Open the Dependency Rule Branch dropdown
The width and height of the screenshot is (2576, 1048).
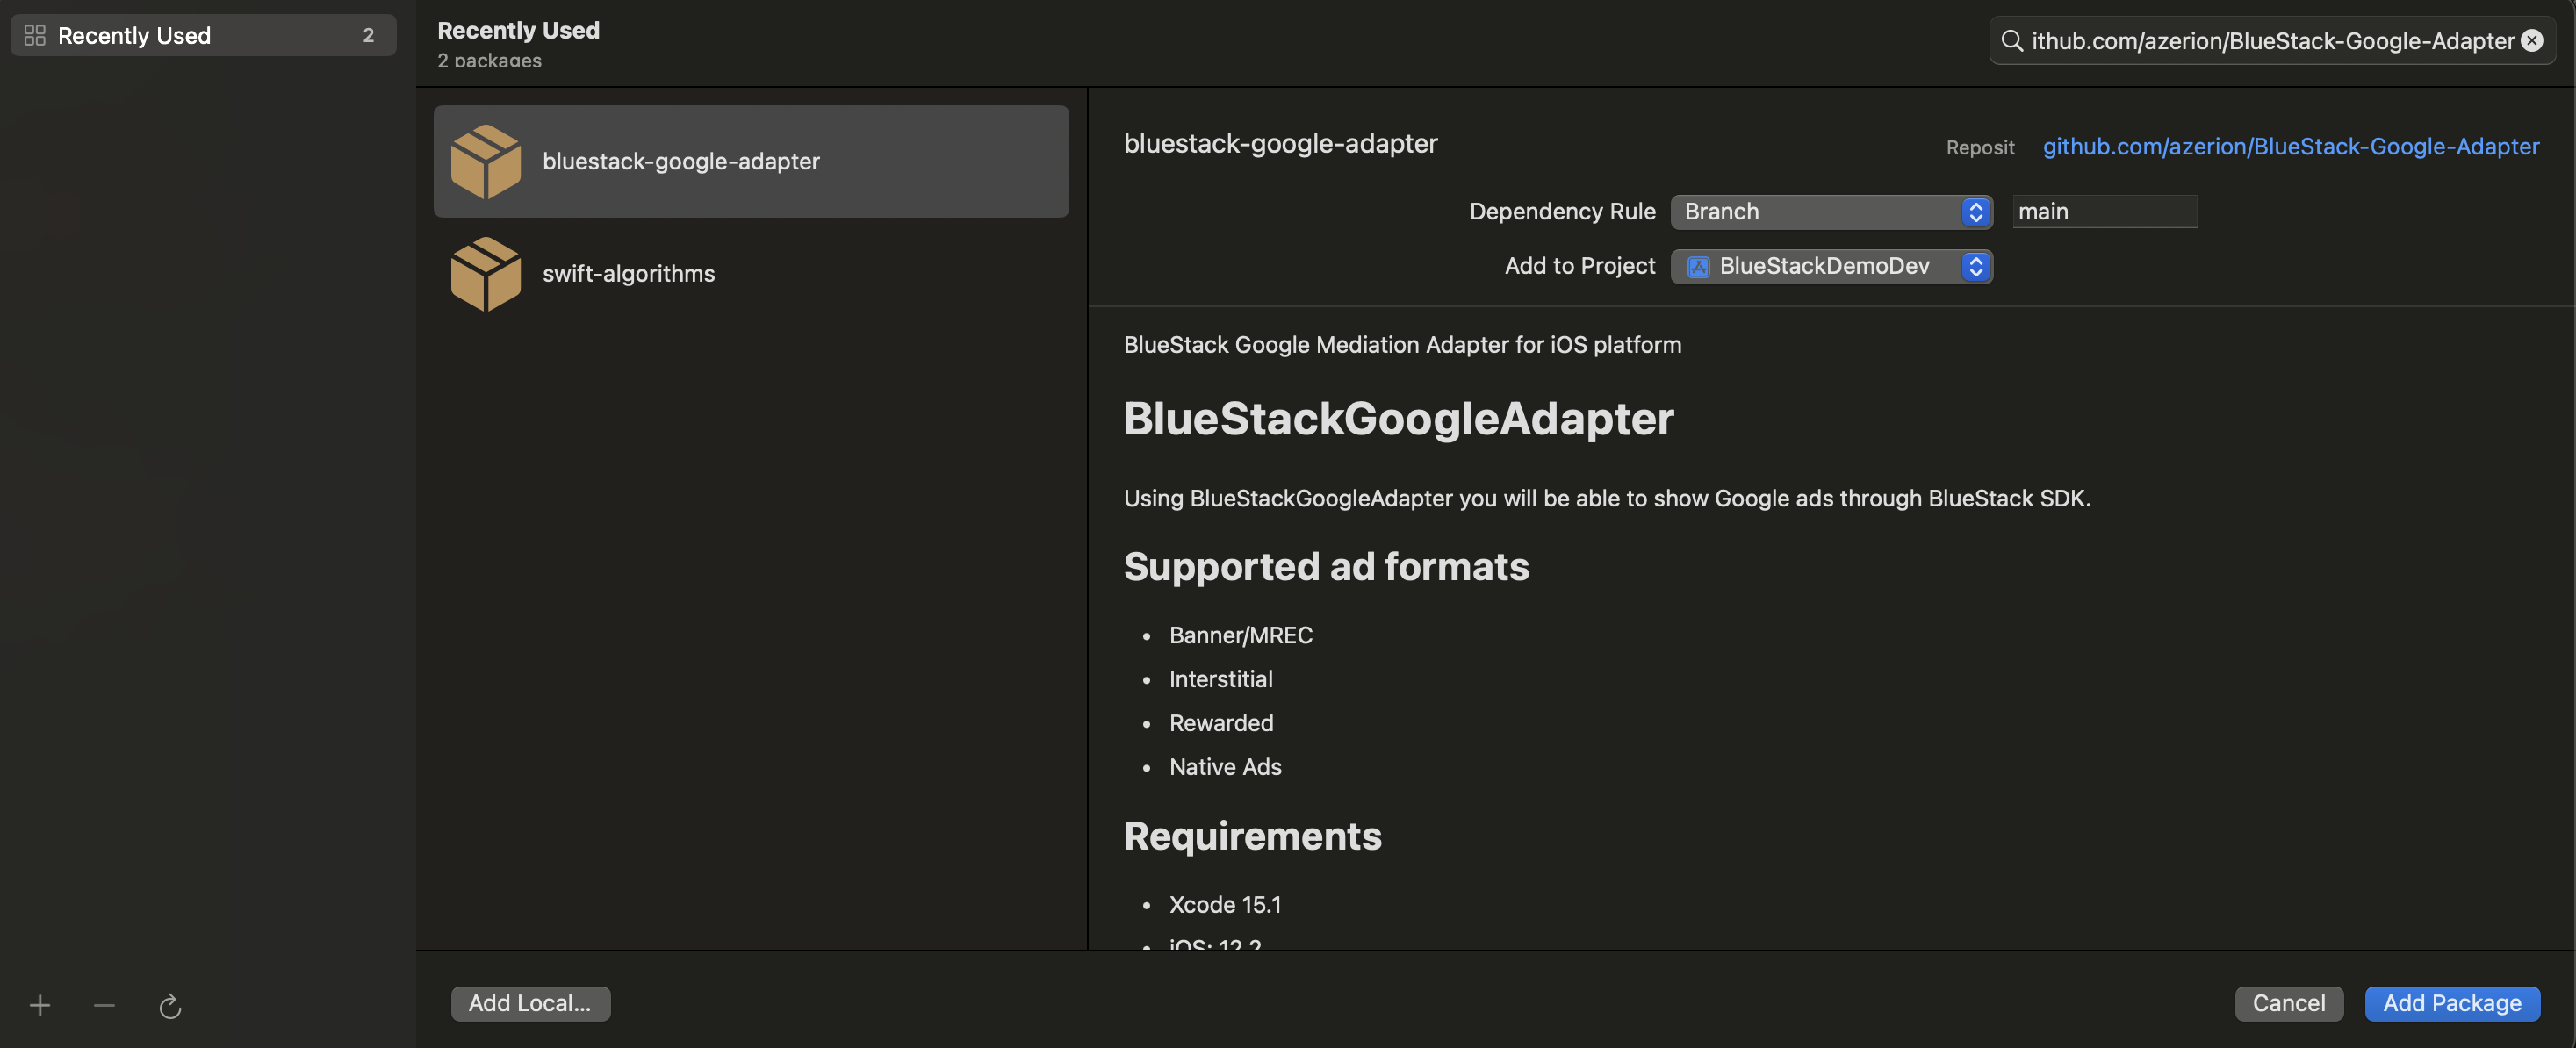point(1831,212)
